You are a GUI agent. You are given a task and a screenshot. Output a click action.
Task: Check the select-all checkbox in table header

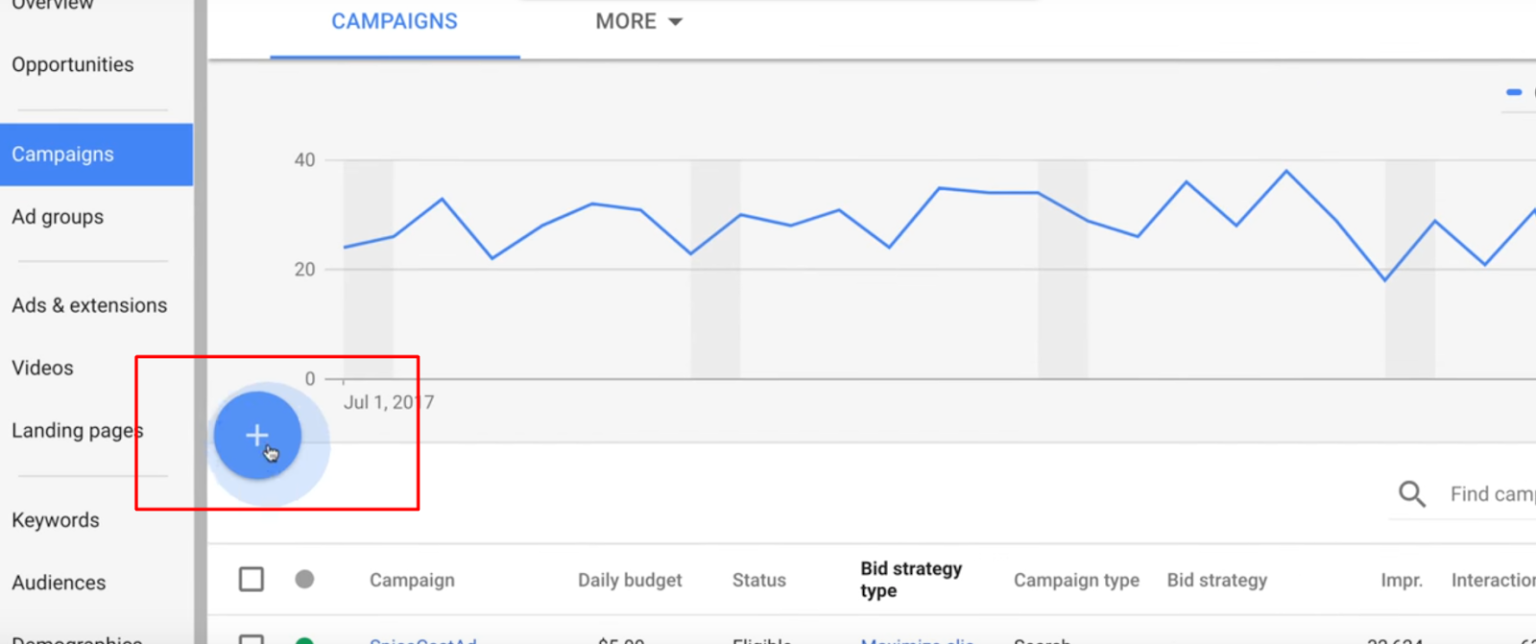click(x=251, y=578)
